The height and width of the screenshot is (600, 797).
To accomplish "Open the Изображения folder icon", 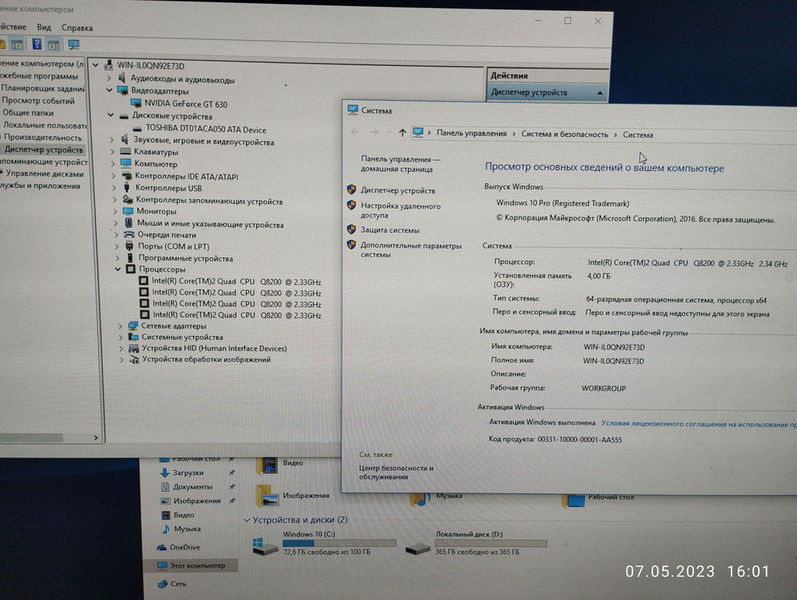I will (266, 495).
